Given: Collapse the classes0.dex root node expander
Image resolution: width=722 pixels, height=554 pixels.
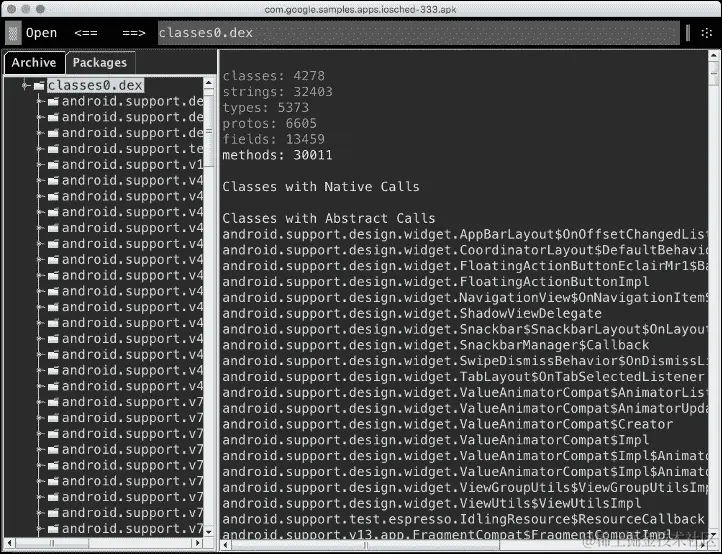Looking at the screenshot, I should (25, 85).
